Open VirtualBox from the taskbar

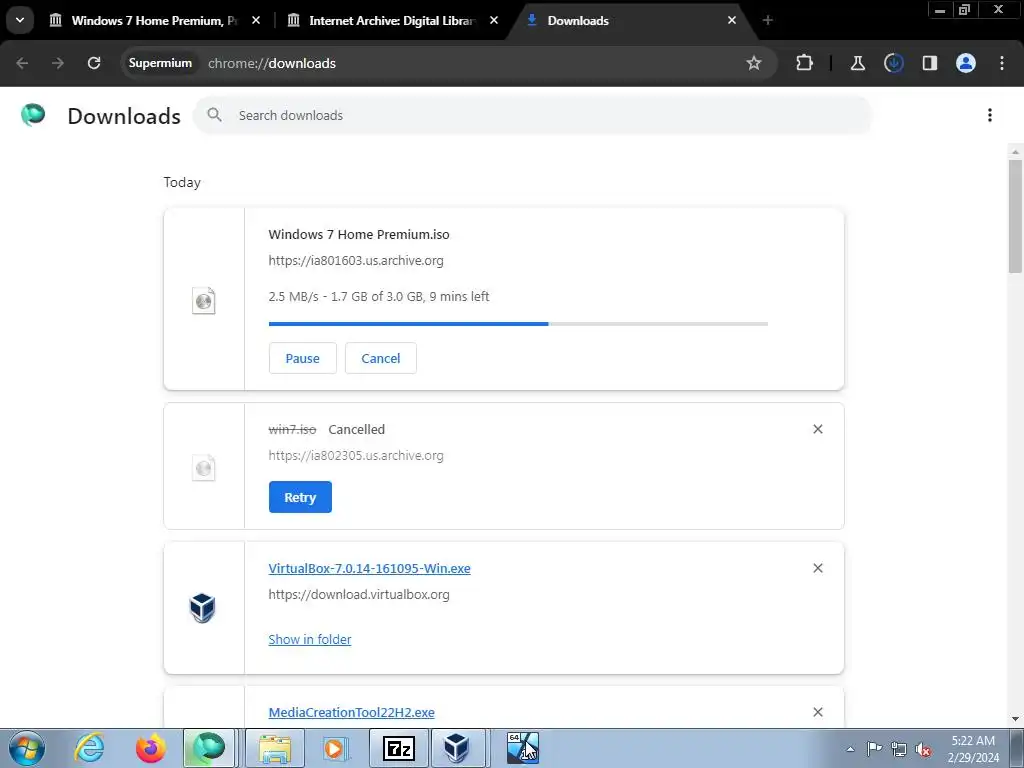(457, 748)
